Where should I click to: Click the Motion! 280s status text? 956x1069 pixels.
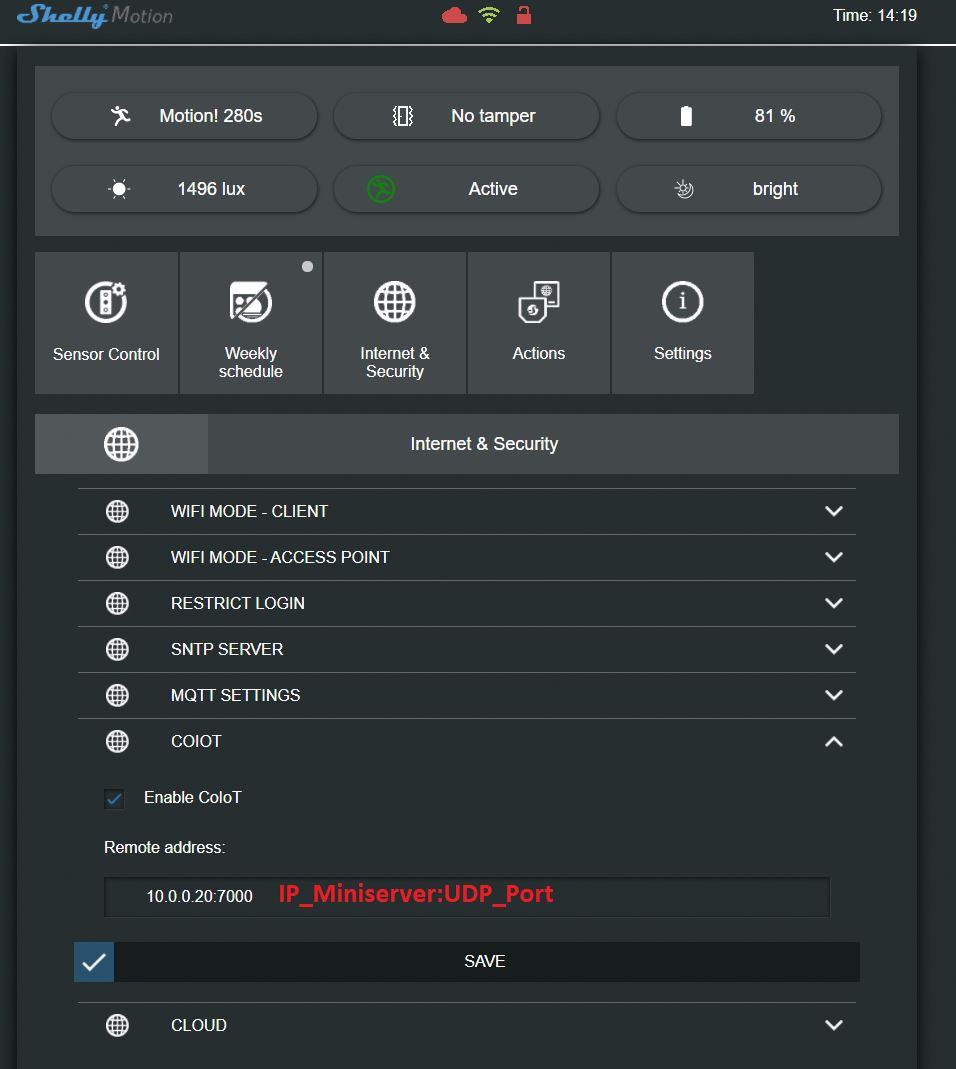[211, 116]
